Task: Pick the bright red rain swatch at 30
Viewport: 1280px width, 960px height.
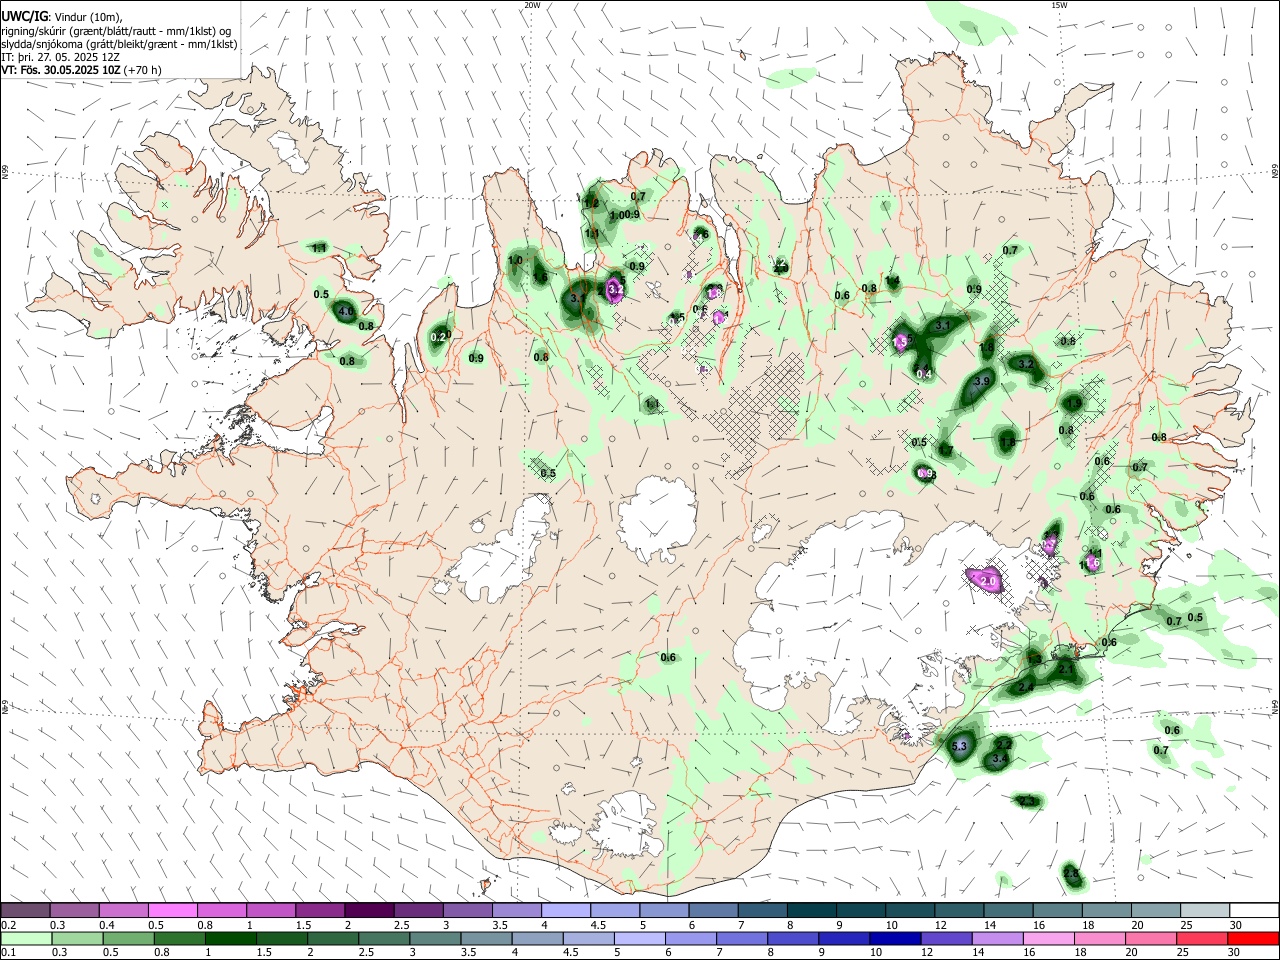Action: click(1253, 938)
